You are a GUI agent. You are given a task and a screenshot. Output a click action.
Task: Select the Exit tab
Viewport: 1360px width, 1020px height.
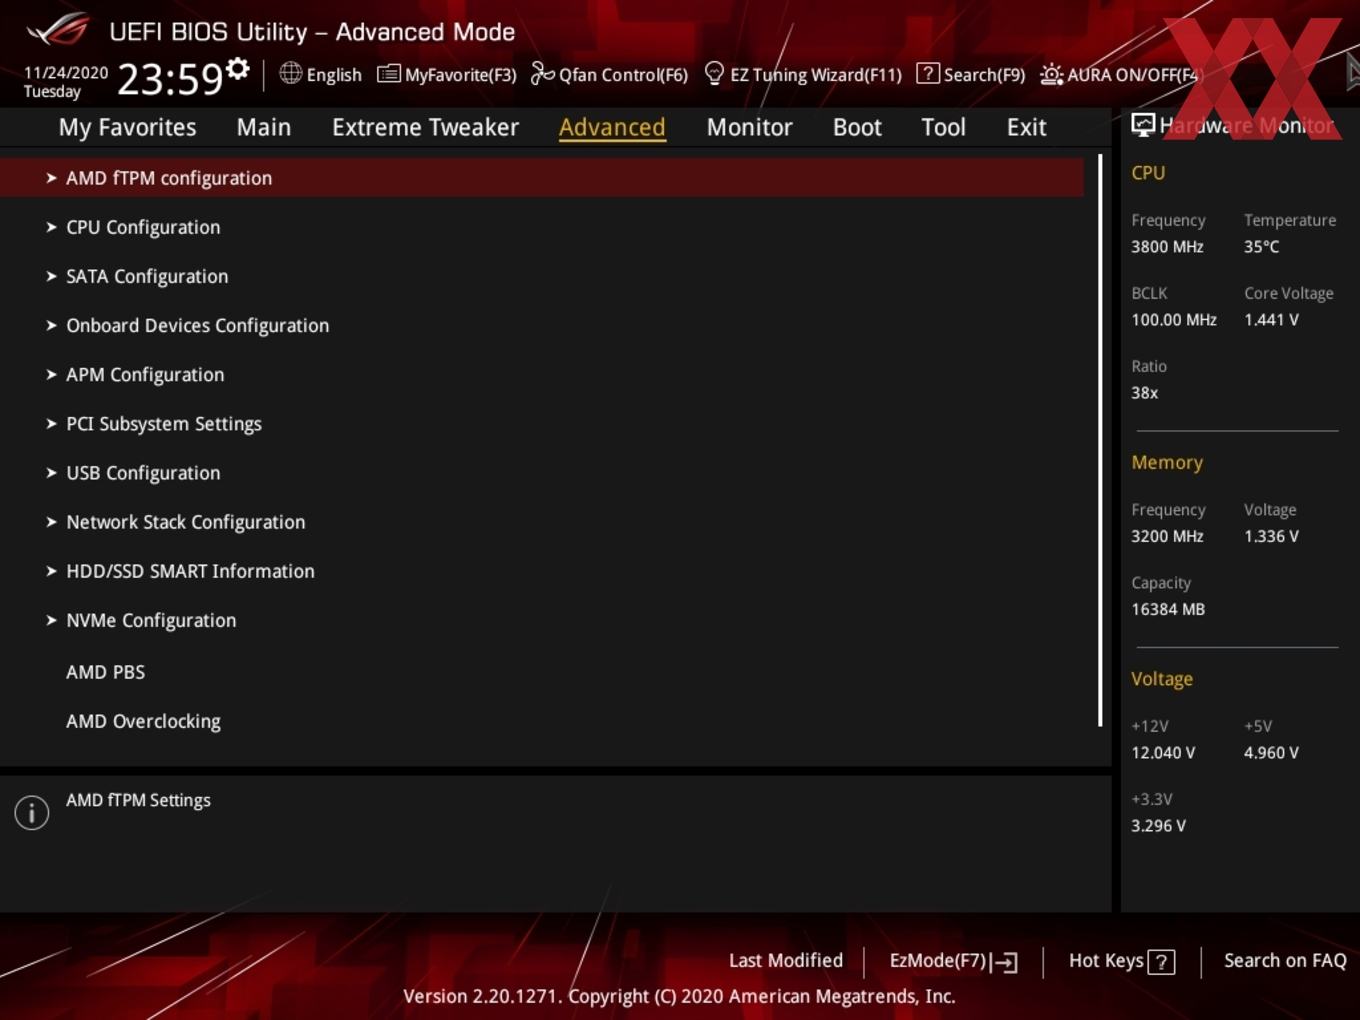(1026, 127)
